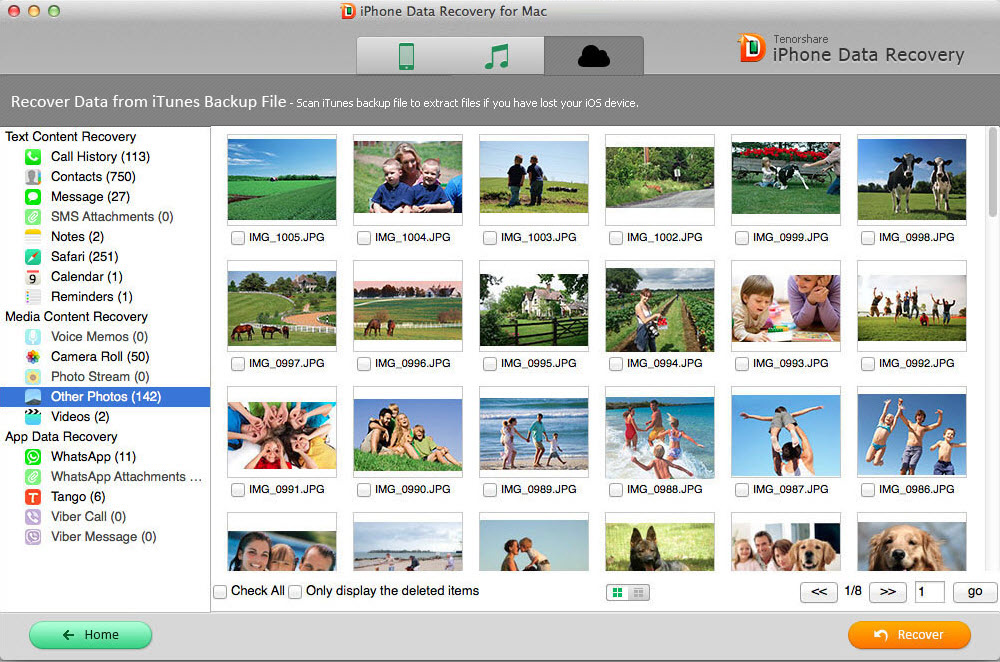
Task: Click the page number input field
Action: coord(929,592)
